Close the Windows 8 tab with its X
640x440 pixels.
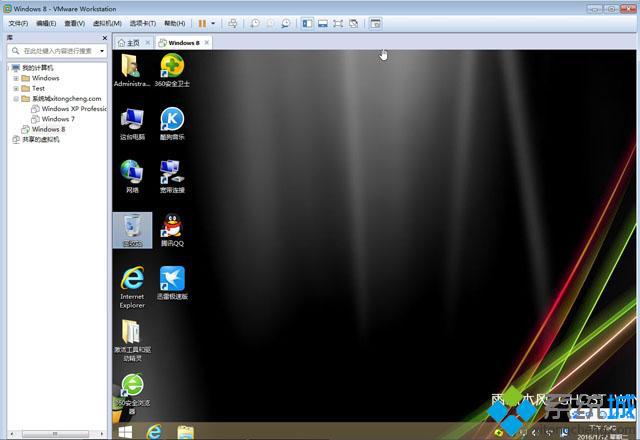click(x=207, y=42)
